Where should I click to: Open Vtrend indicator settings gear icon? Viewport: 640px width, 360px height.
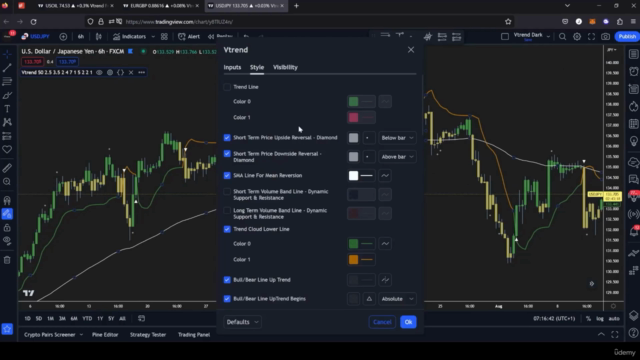click(110, 72)
